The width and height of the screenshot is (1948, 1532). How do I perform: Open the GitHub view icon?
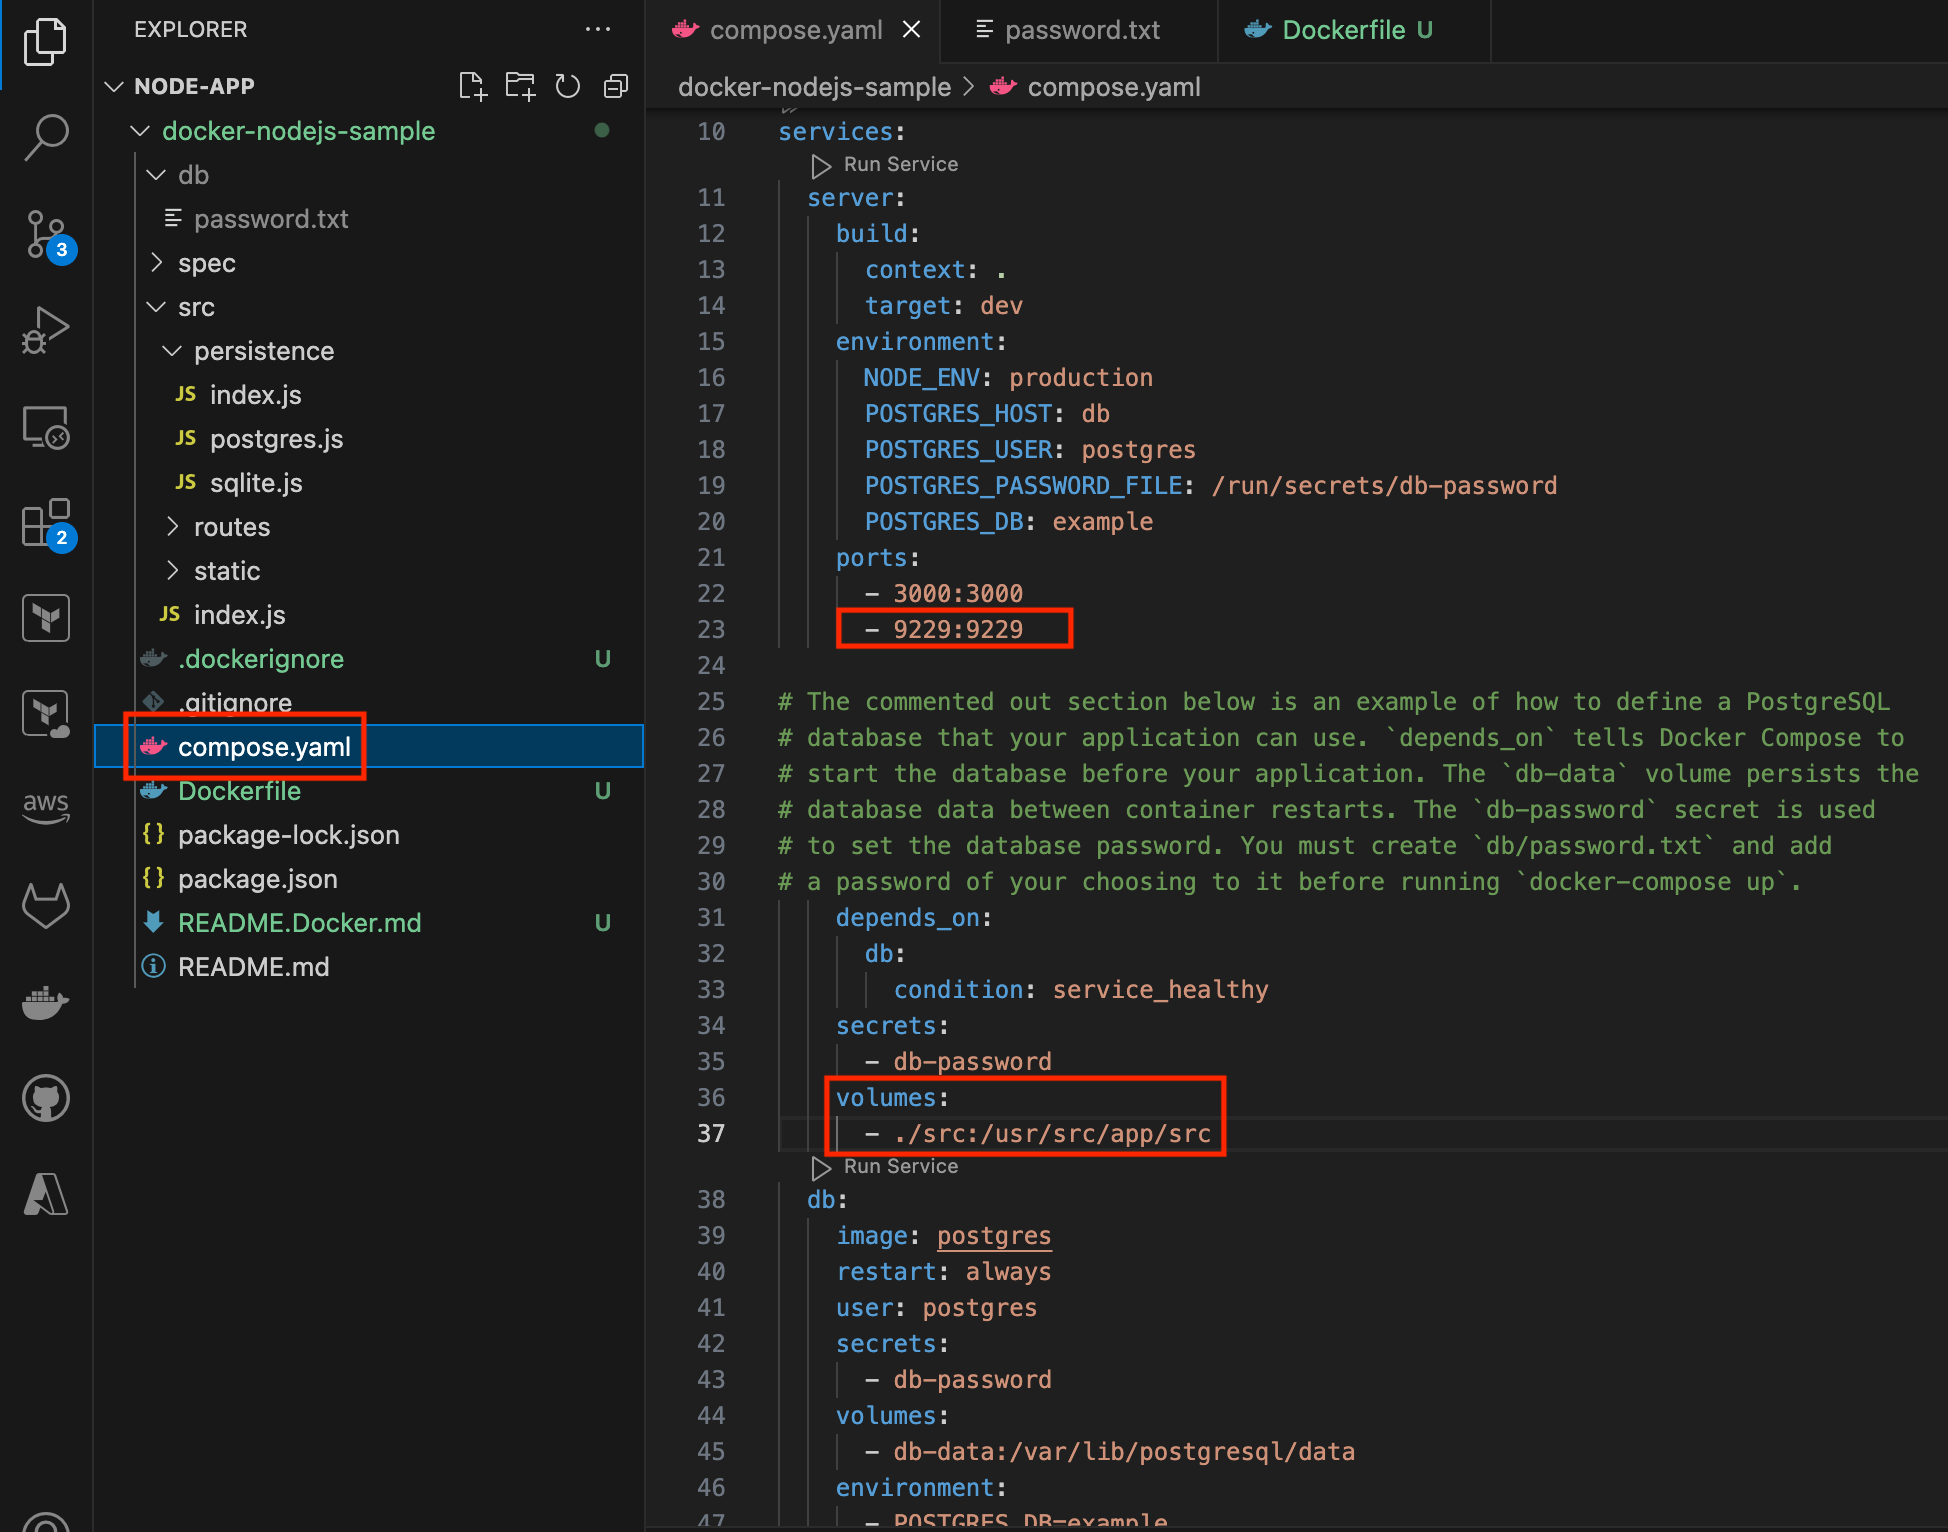(45, 1098)
